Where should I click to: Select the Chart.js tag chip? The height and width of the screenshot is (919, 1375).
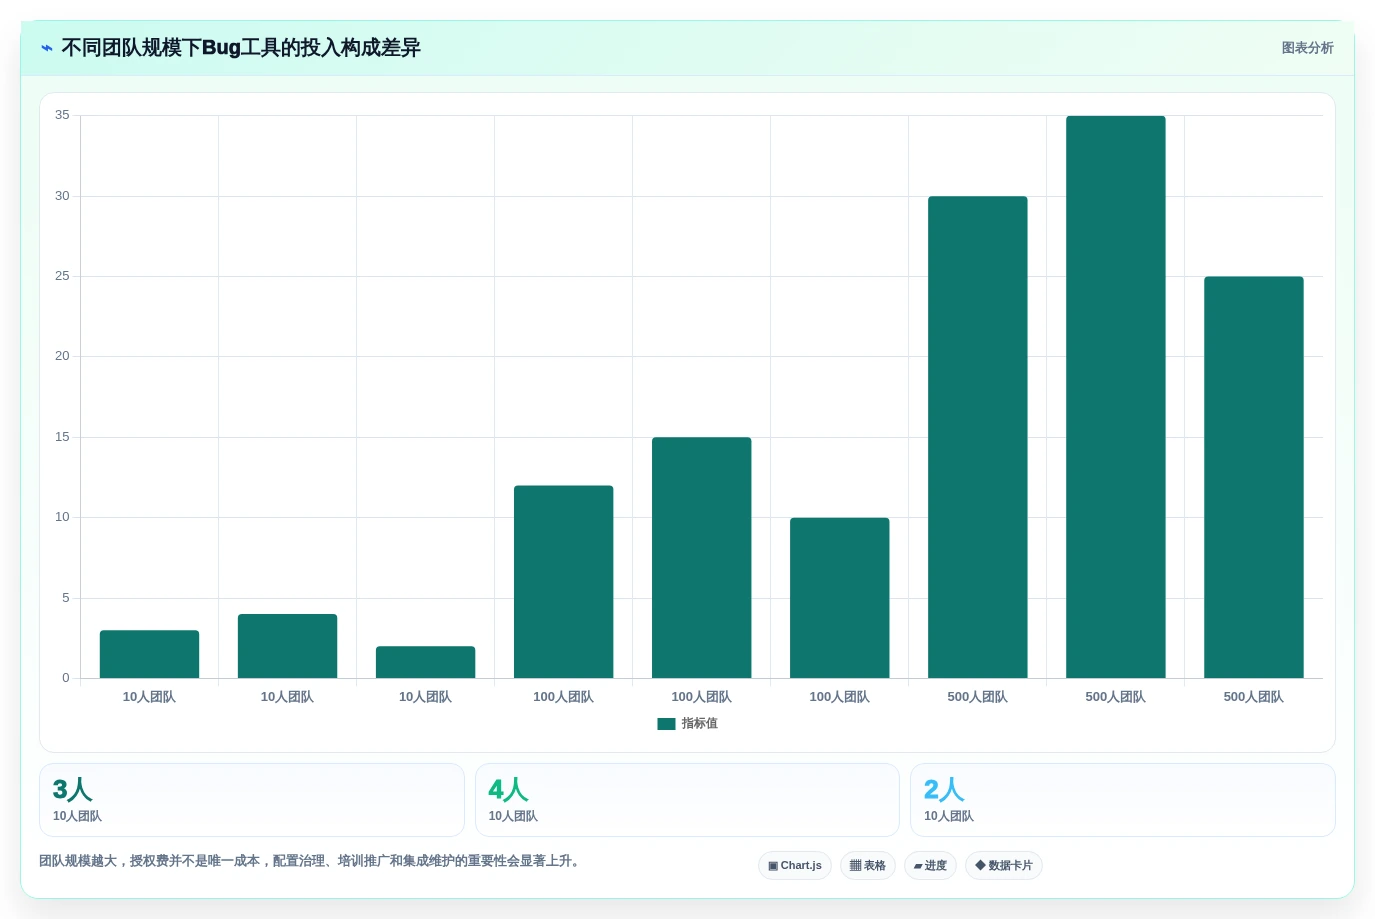[x=795, y=866]
